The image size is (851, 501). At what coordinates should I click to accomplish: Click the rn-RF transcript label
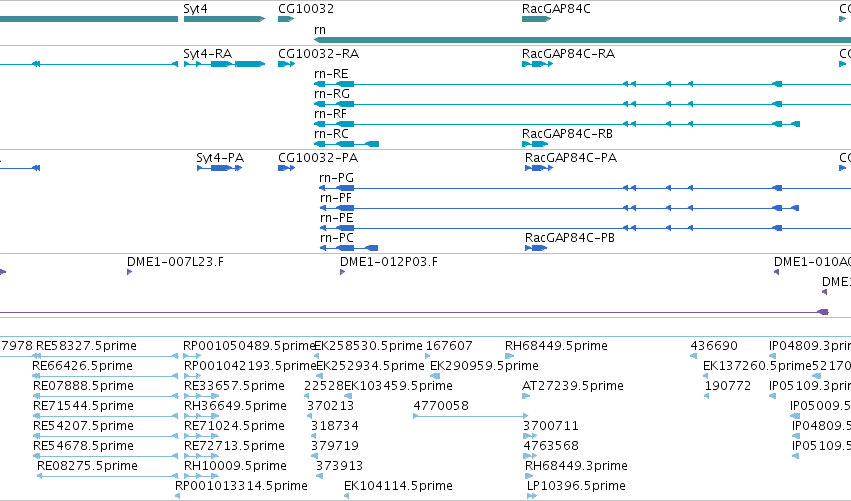coord(331,114)
